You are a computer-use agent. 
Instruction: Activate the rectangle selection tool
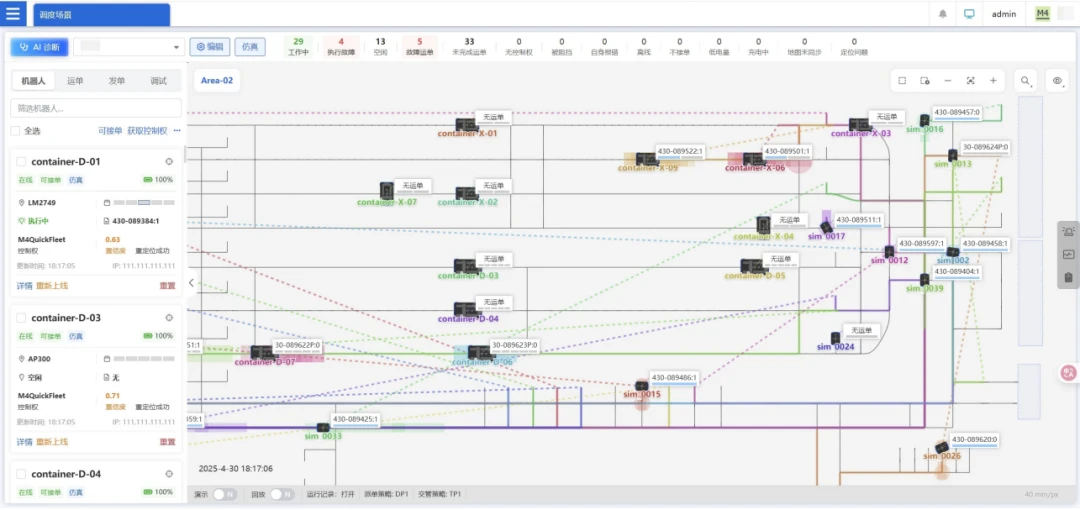[x=902, y=81]
